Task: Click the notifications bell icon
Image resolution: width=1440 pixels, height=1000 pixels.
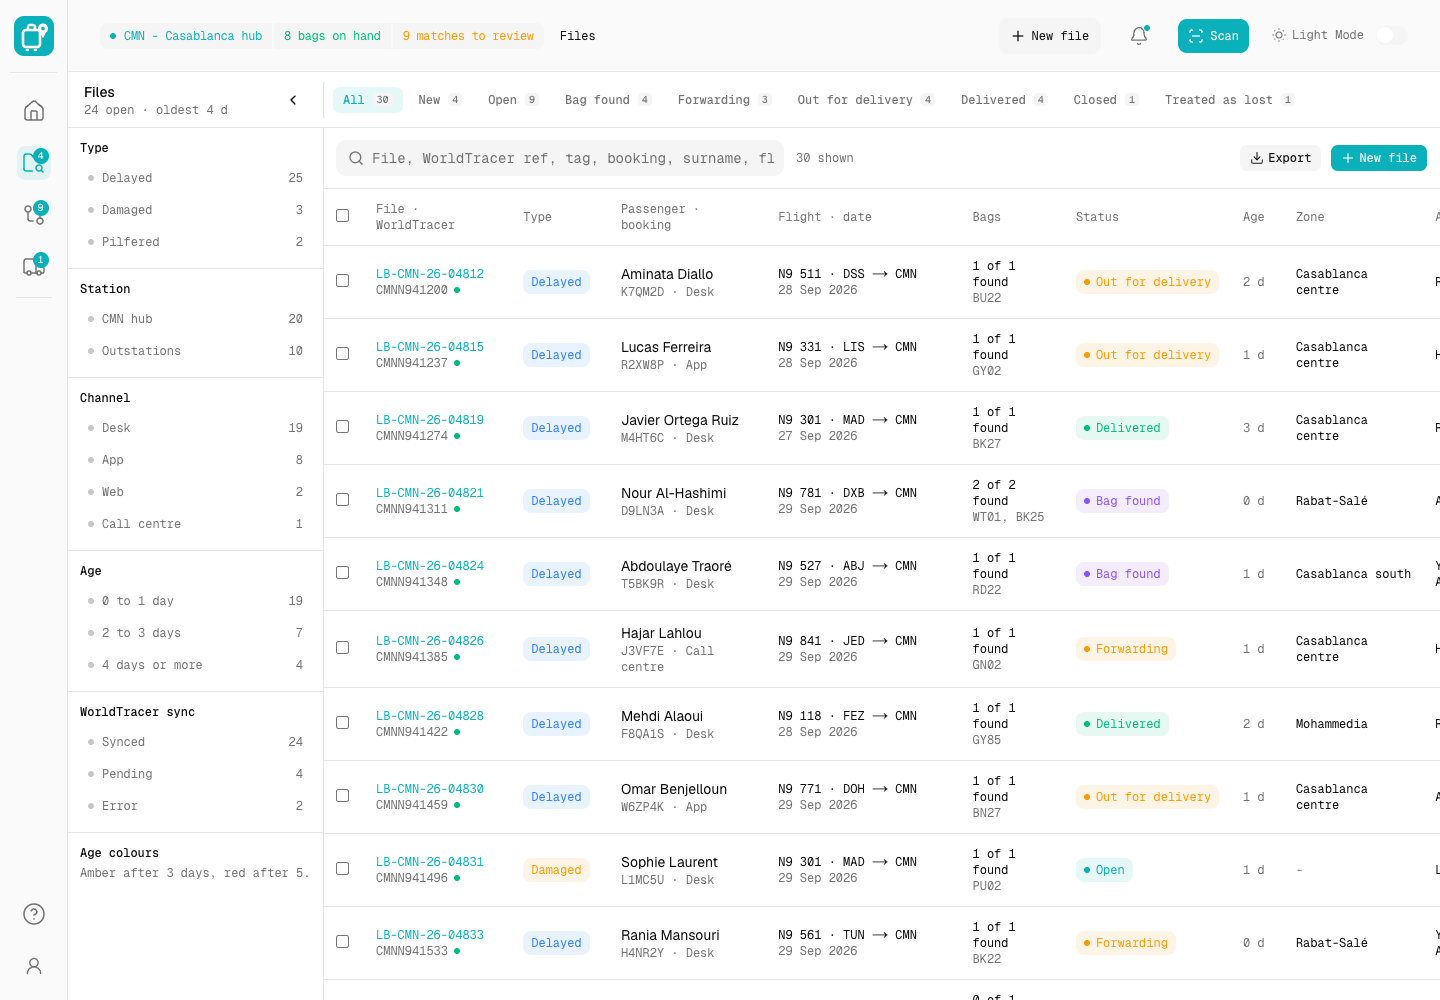Action: pos(1139,36)
